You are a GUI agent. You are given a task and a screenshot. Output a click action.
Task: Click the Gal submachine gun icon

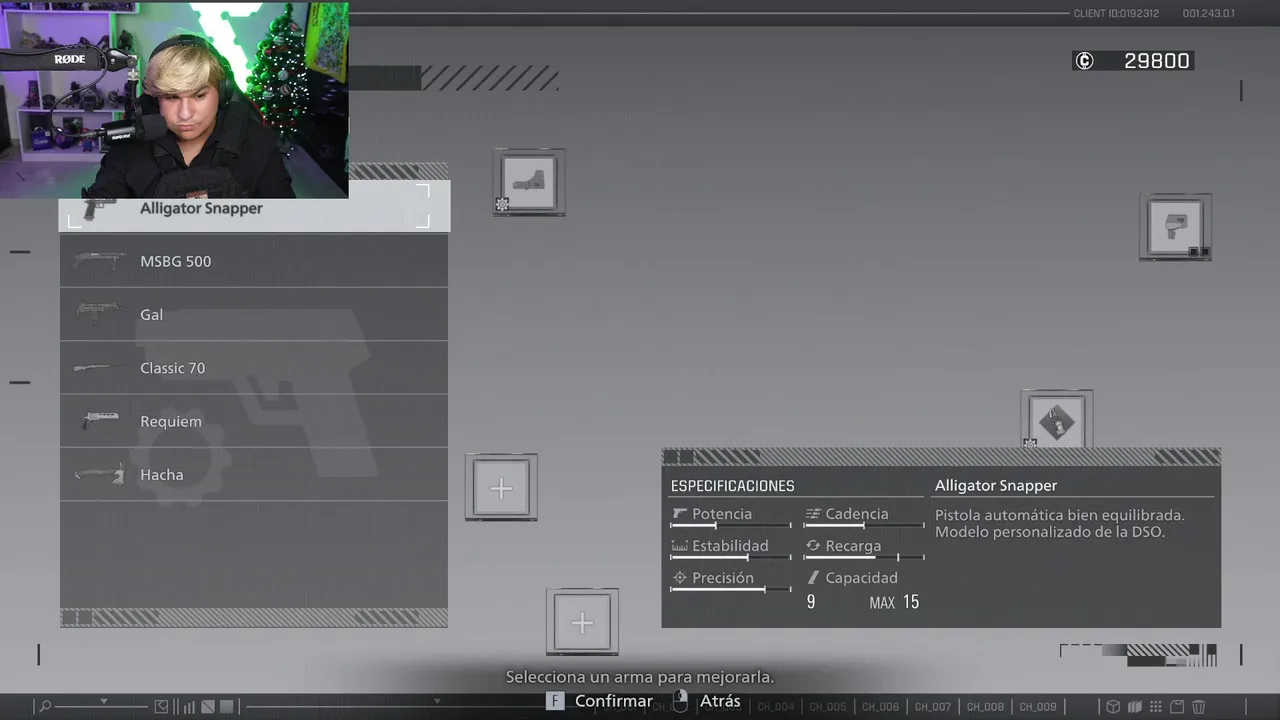coord(98,313)
